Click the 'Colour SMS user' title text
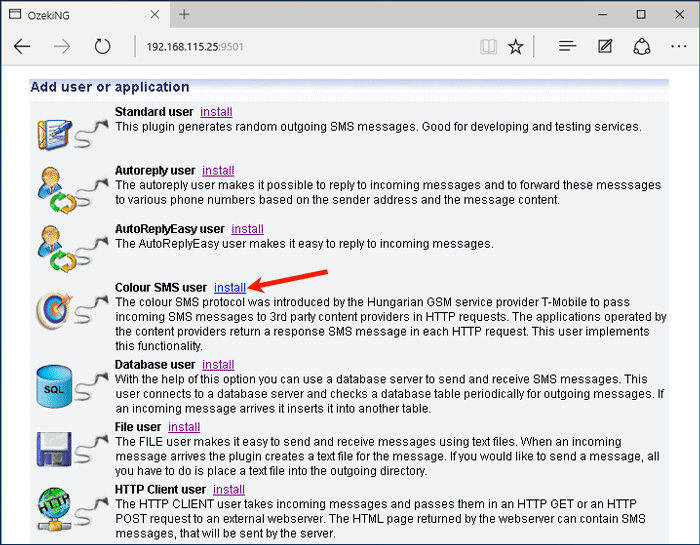The image size is (700, 545). pyautogui.click(x=161, y=287)
